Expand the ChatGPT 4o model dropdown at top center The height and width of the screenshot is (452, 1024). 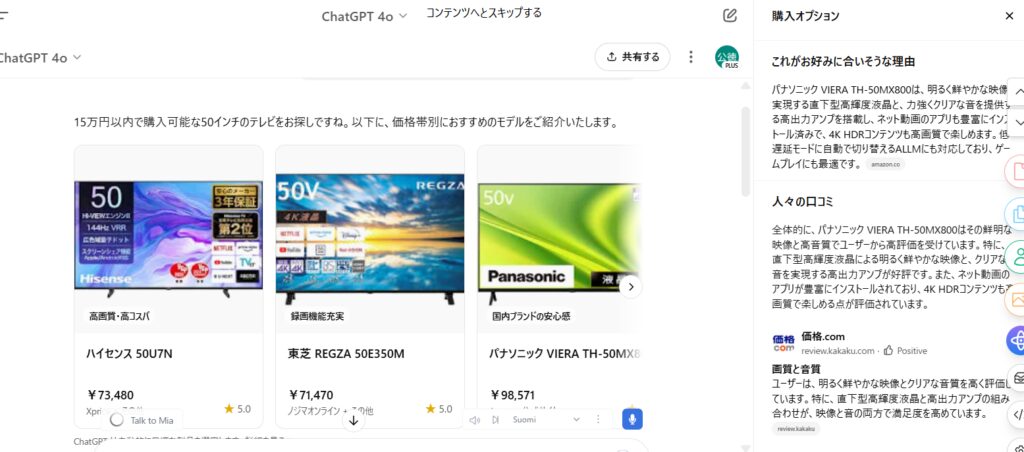364,16
